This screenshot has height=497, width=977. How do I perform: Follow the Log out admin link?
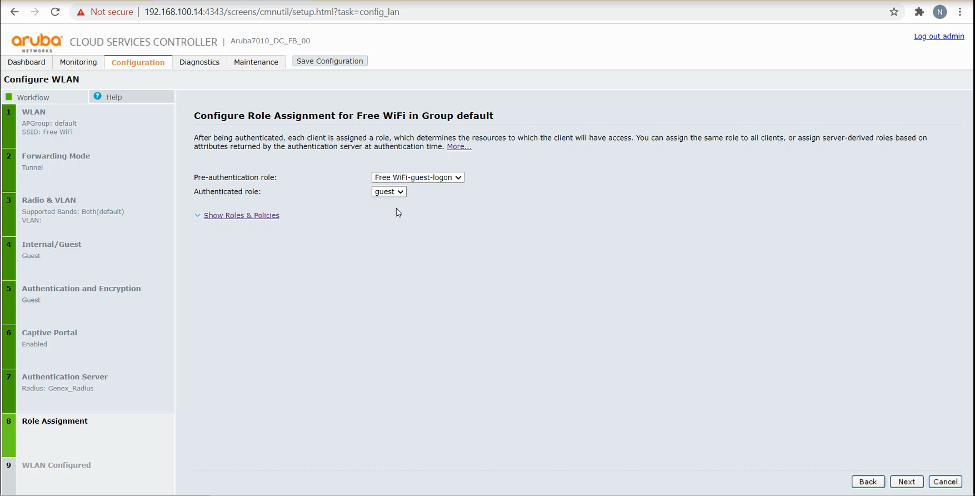(939, 36)
